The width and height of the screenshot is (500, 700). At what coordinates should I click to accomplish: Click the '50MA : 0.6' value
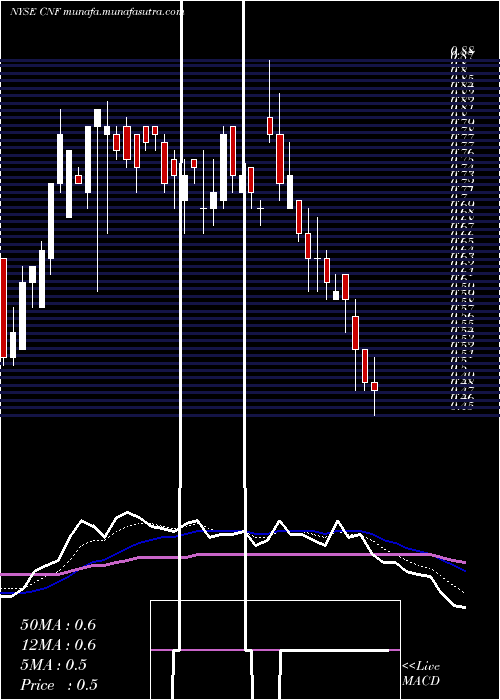pos(58,625)
